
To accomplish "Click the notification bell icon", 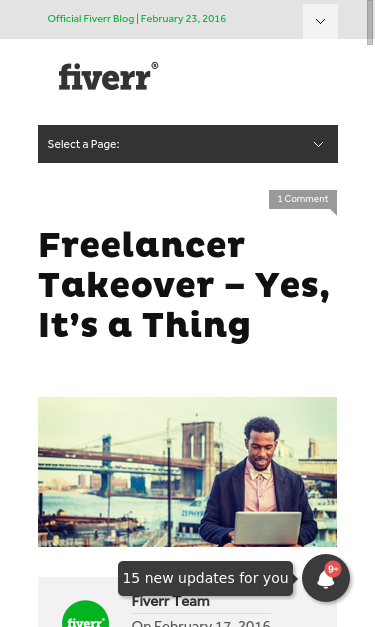I will (x=326, y=578).
